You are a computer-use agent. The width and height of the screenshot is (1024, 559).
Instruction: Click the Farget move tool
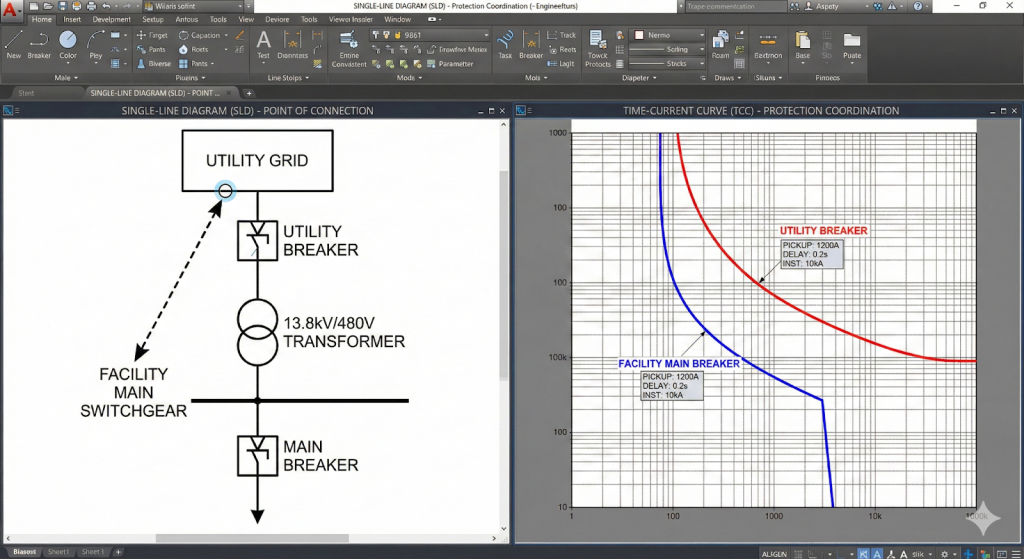pyautogui.click(x=152, y=35)
